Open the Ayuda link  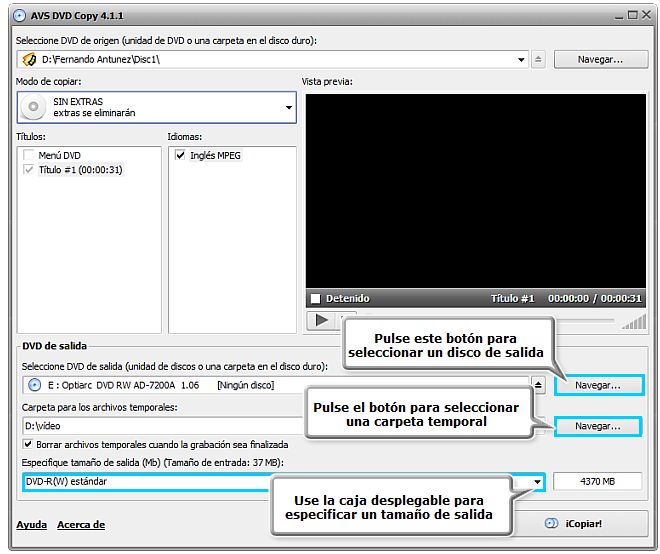coord(31,525)
